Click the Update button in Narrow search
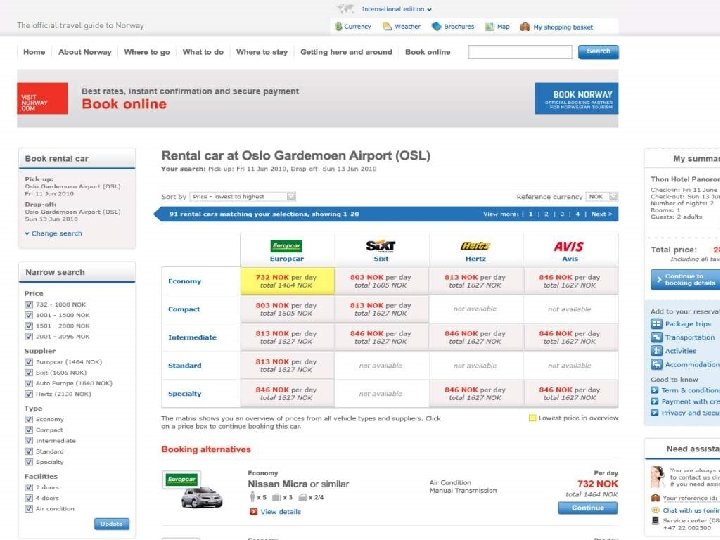720x540 pixels. click(112, 524)
